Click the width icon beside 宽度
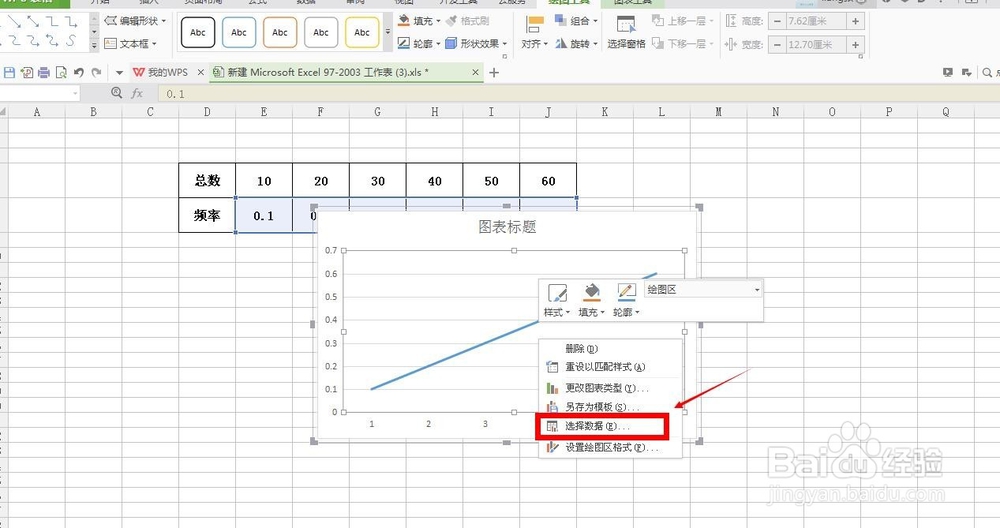The height and width of the screenshot is (528, 1000). (x=731, y=45)
